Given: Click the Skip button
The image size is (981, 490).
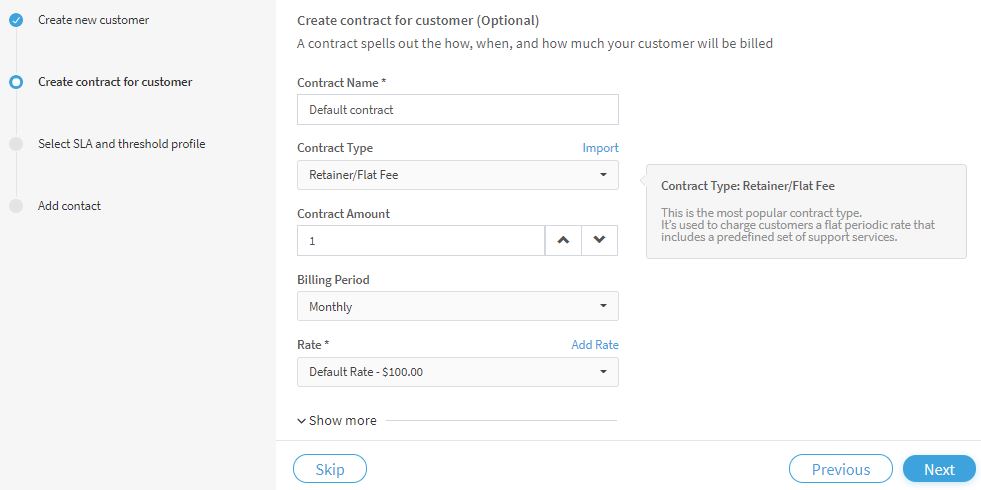Looking at the screenshot, I should (330, 469).
